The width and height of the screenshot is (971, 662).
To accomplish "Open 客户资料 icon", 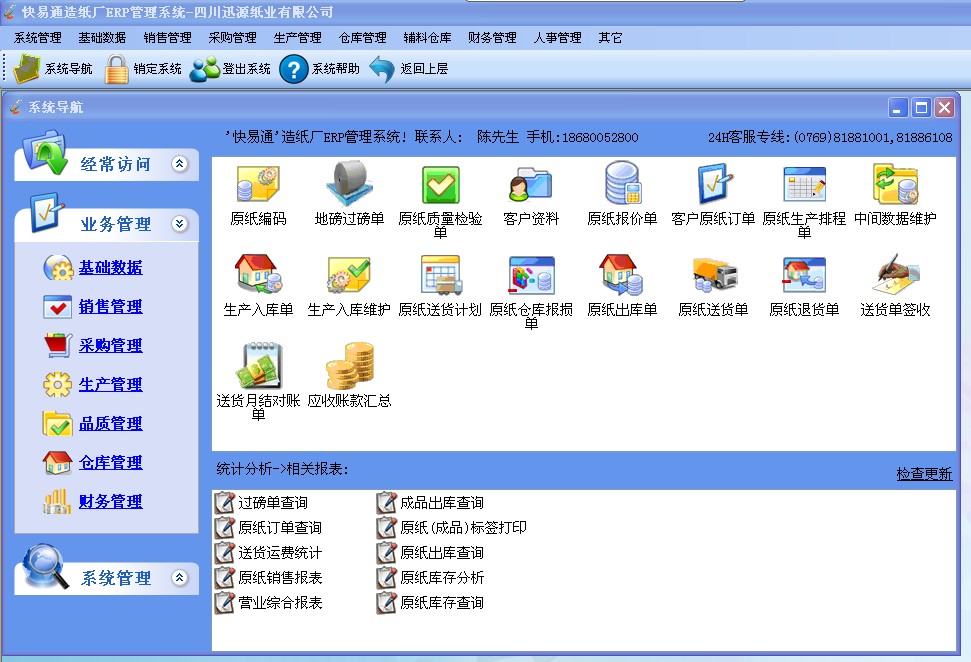I will click(x=531, y=184).
